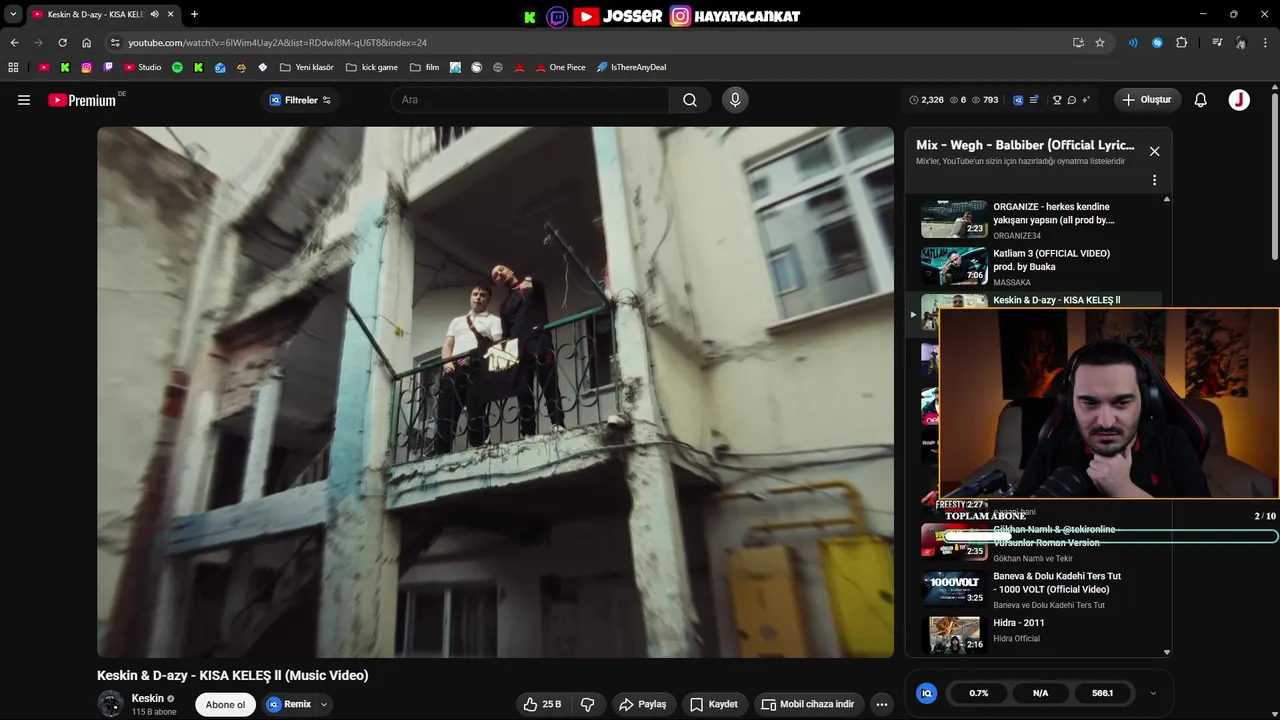1280x720 pixels.
Task: Open a new browser tab
Action: tap(194, 14)
